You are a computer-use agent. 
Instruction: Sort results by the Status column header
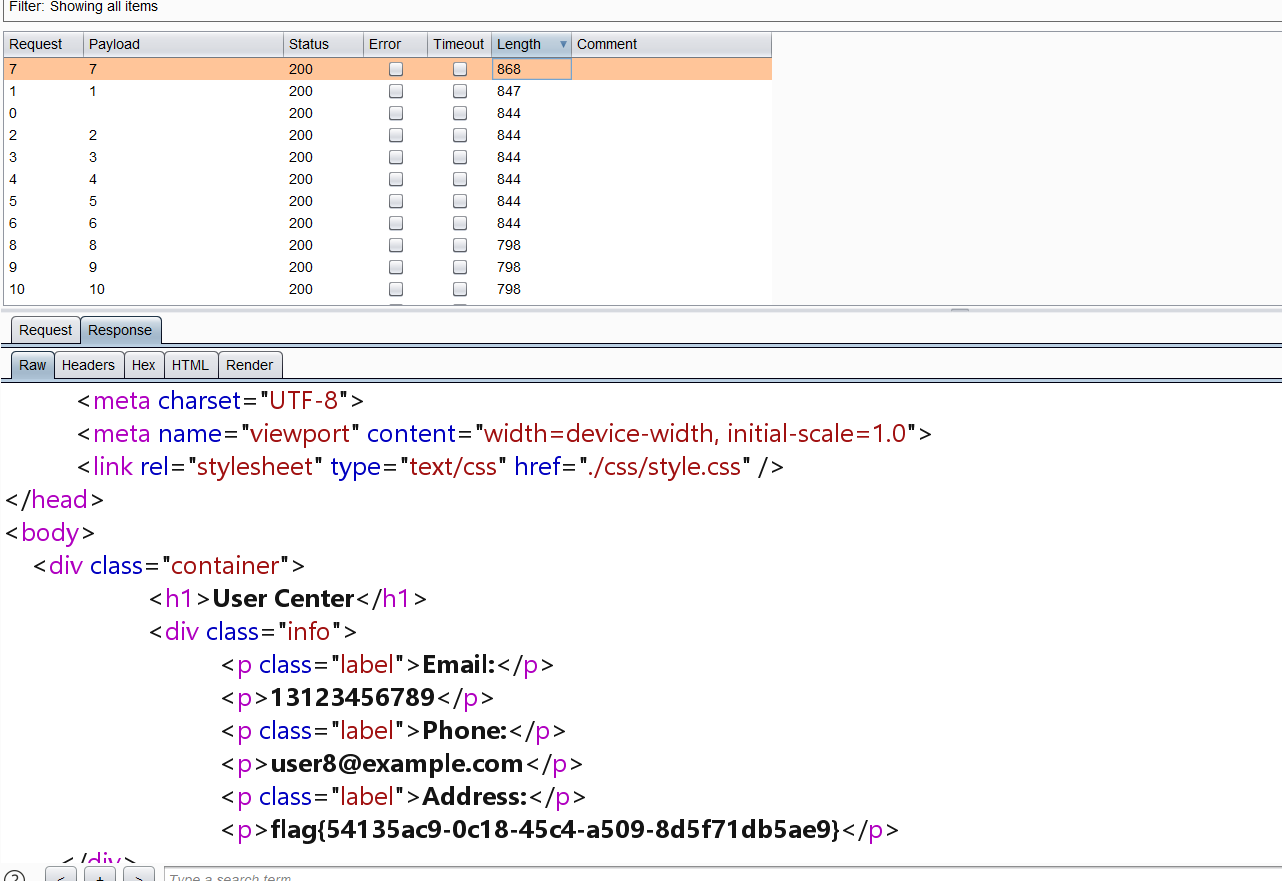coord(324,44)
